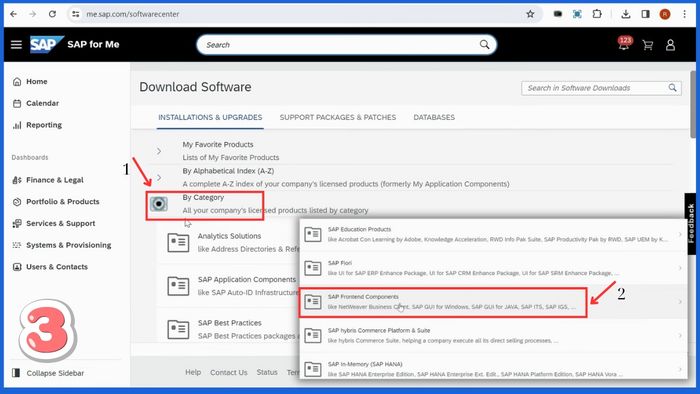Open SAP Education Products row chevron

pyautogui.click(x=680, y=234)
